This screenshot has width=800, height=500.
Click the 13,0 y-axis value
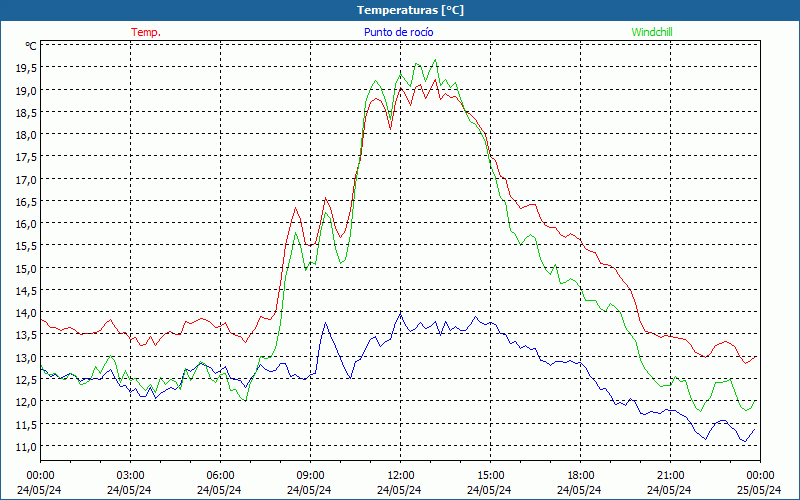point(26,357)
